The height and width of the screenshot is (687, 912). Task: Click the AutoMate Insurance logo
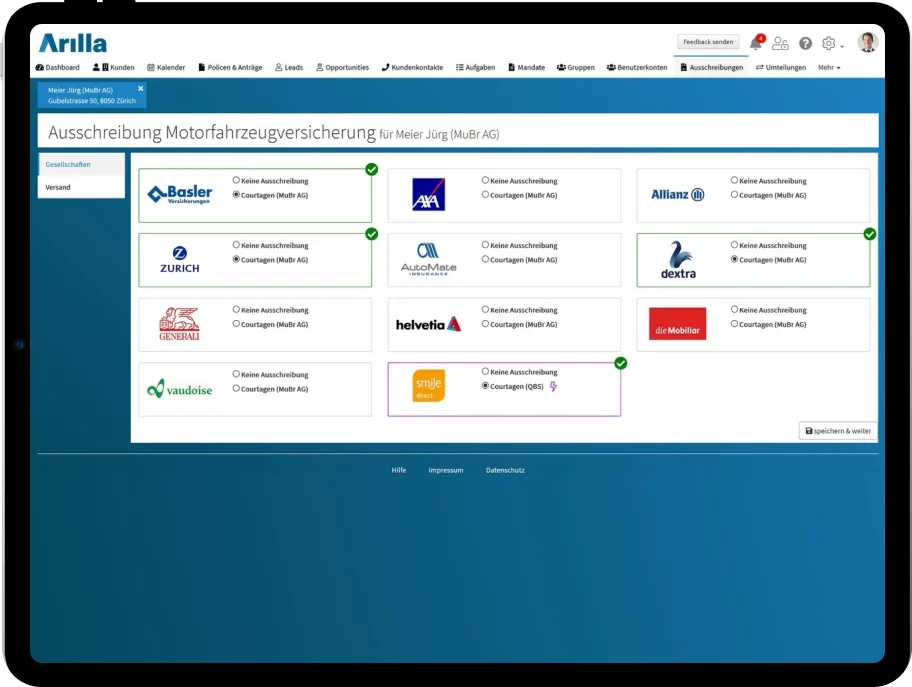[428, 259]
